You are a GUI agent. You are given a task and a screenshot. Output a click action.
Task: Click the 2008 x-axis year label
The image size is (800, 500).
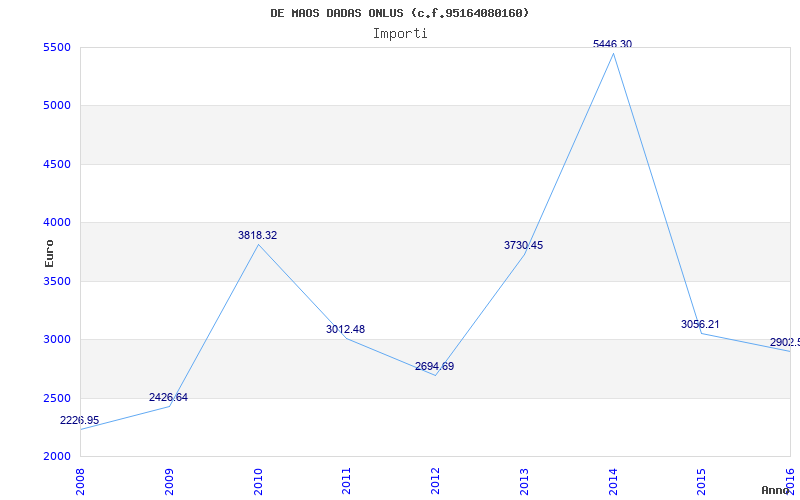[80, 482]
